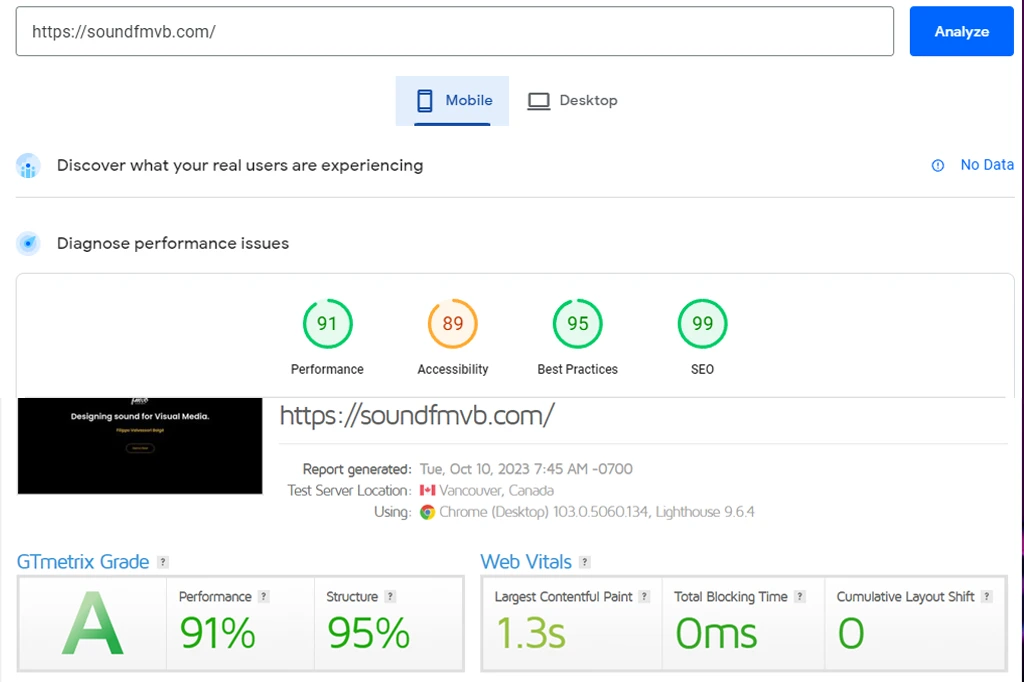Click the Accessibility gauge showing 89

pos(452,323)
